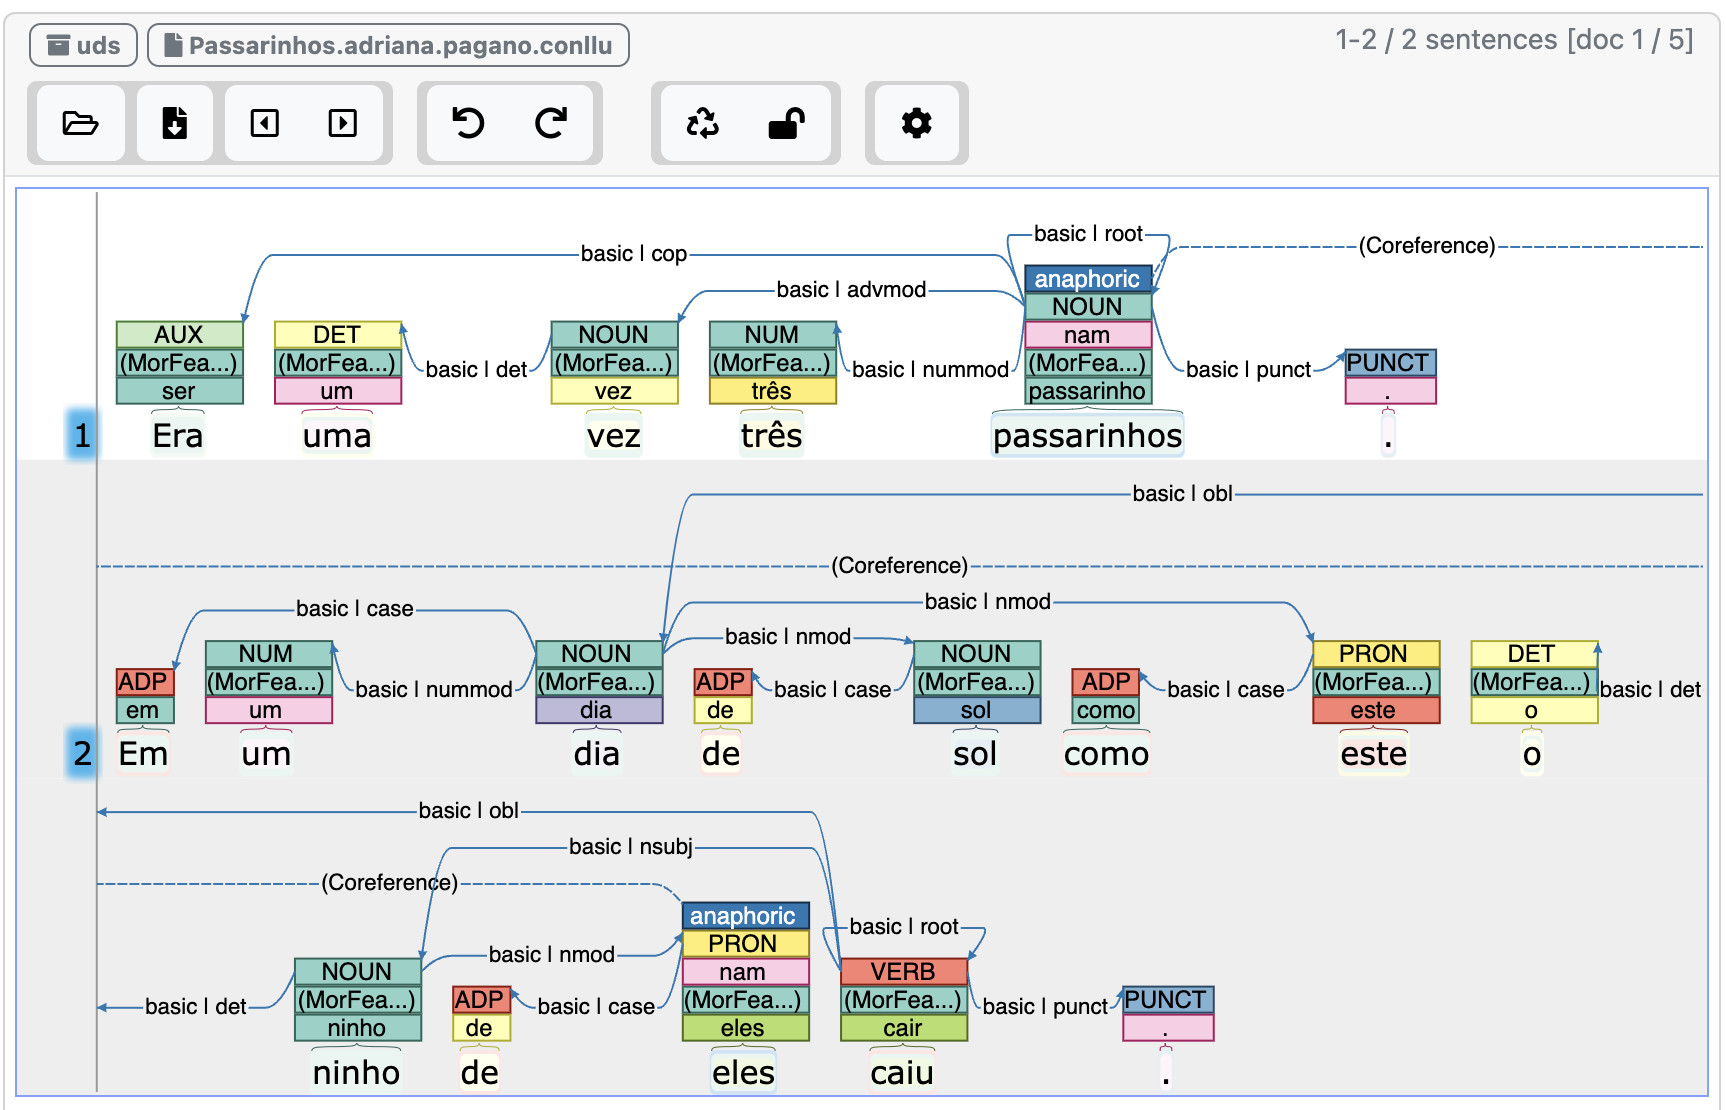Select the anaphoric tag above passarinhos

(x=1087, y=279)
